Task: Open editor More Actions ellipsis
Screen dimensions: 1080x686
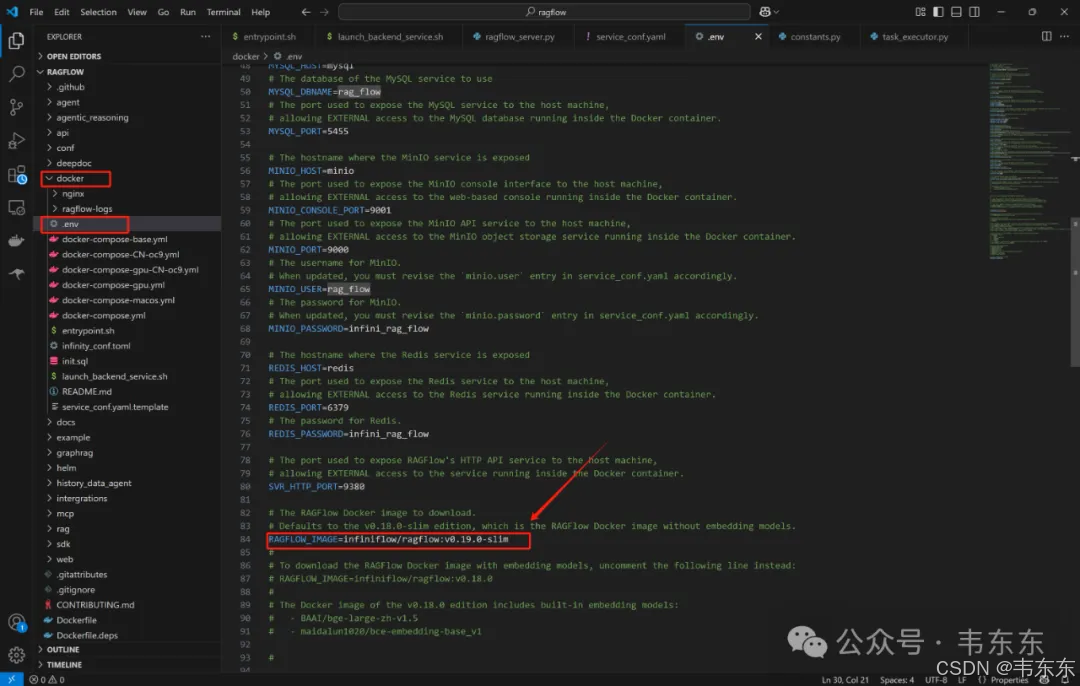Action: (1064, 36)
